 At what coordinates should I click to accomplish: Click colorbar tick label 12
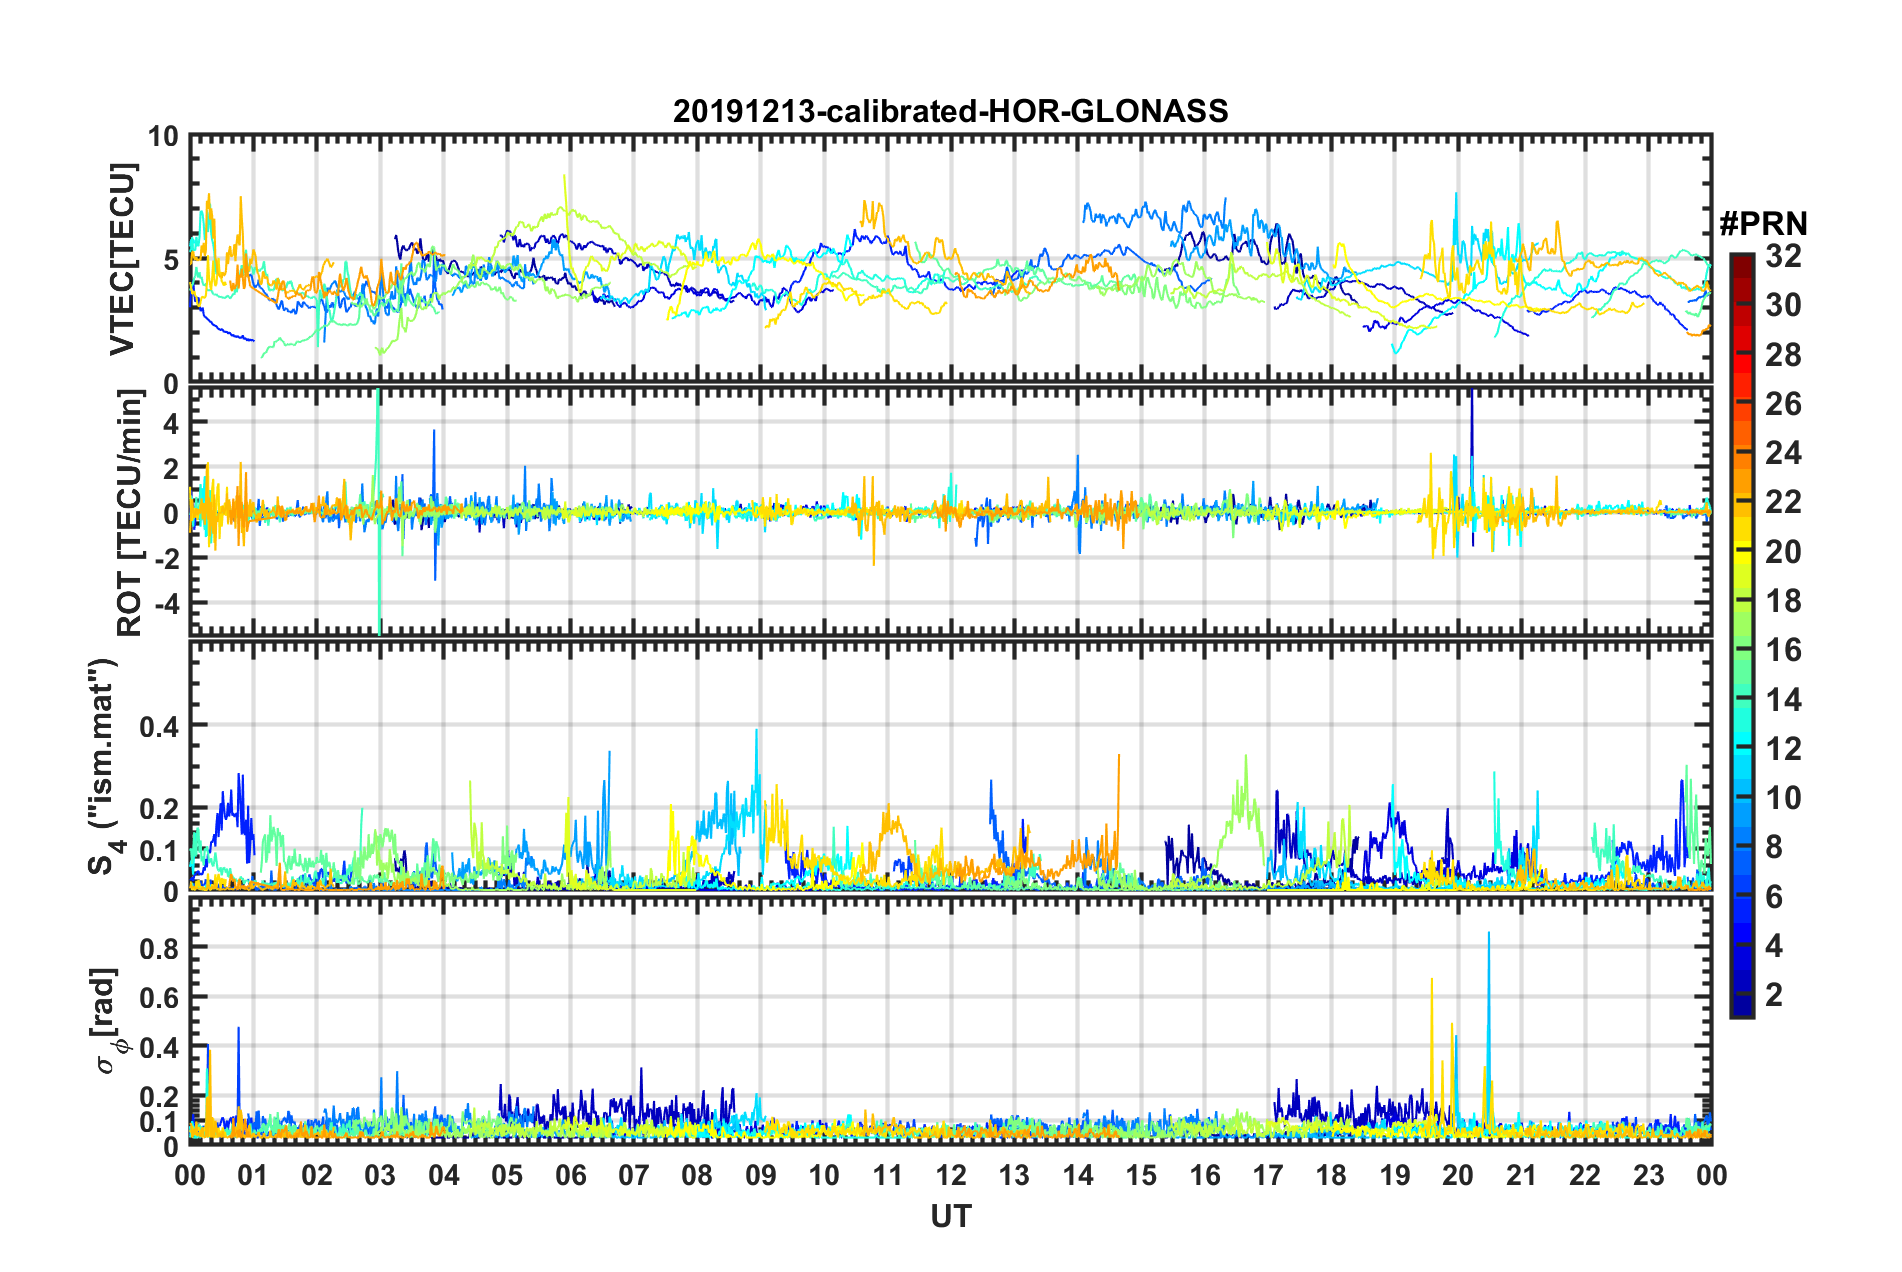click(1783, 749)
